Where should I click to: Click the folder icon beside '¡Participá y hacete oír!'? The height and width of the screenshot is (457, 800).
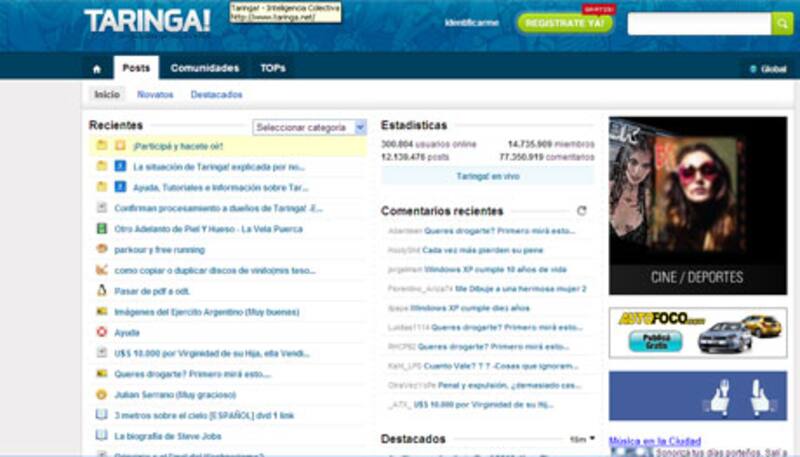pyautogui.click(x=102, y=145)
